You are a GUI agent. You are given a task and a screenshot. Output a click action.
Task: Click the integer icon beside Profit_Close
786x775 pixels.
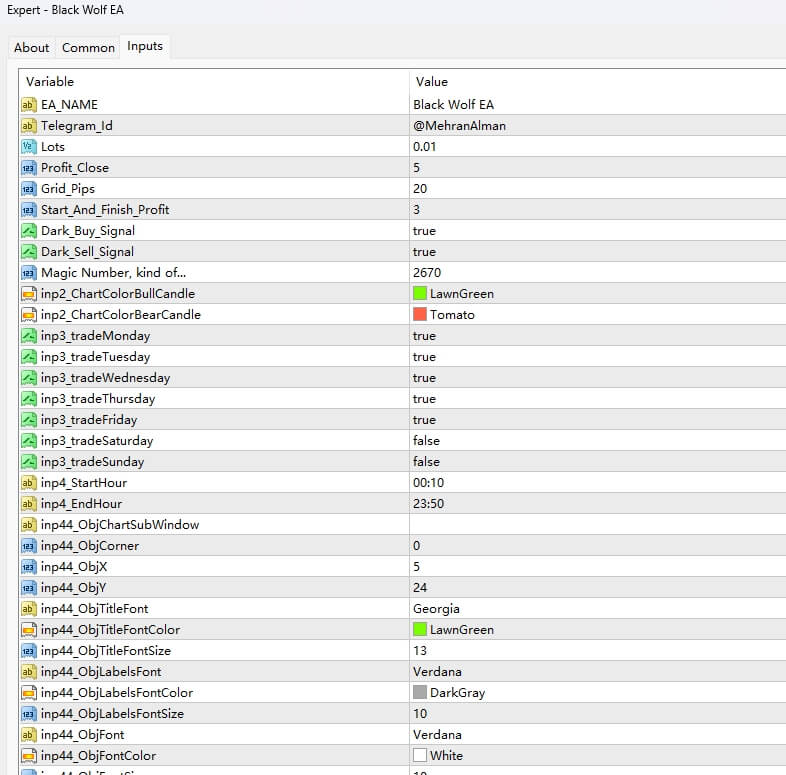point(28,168)
